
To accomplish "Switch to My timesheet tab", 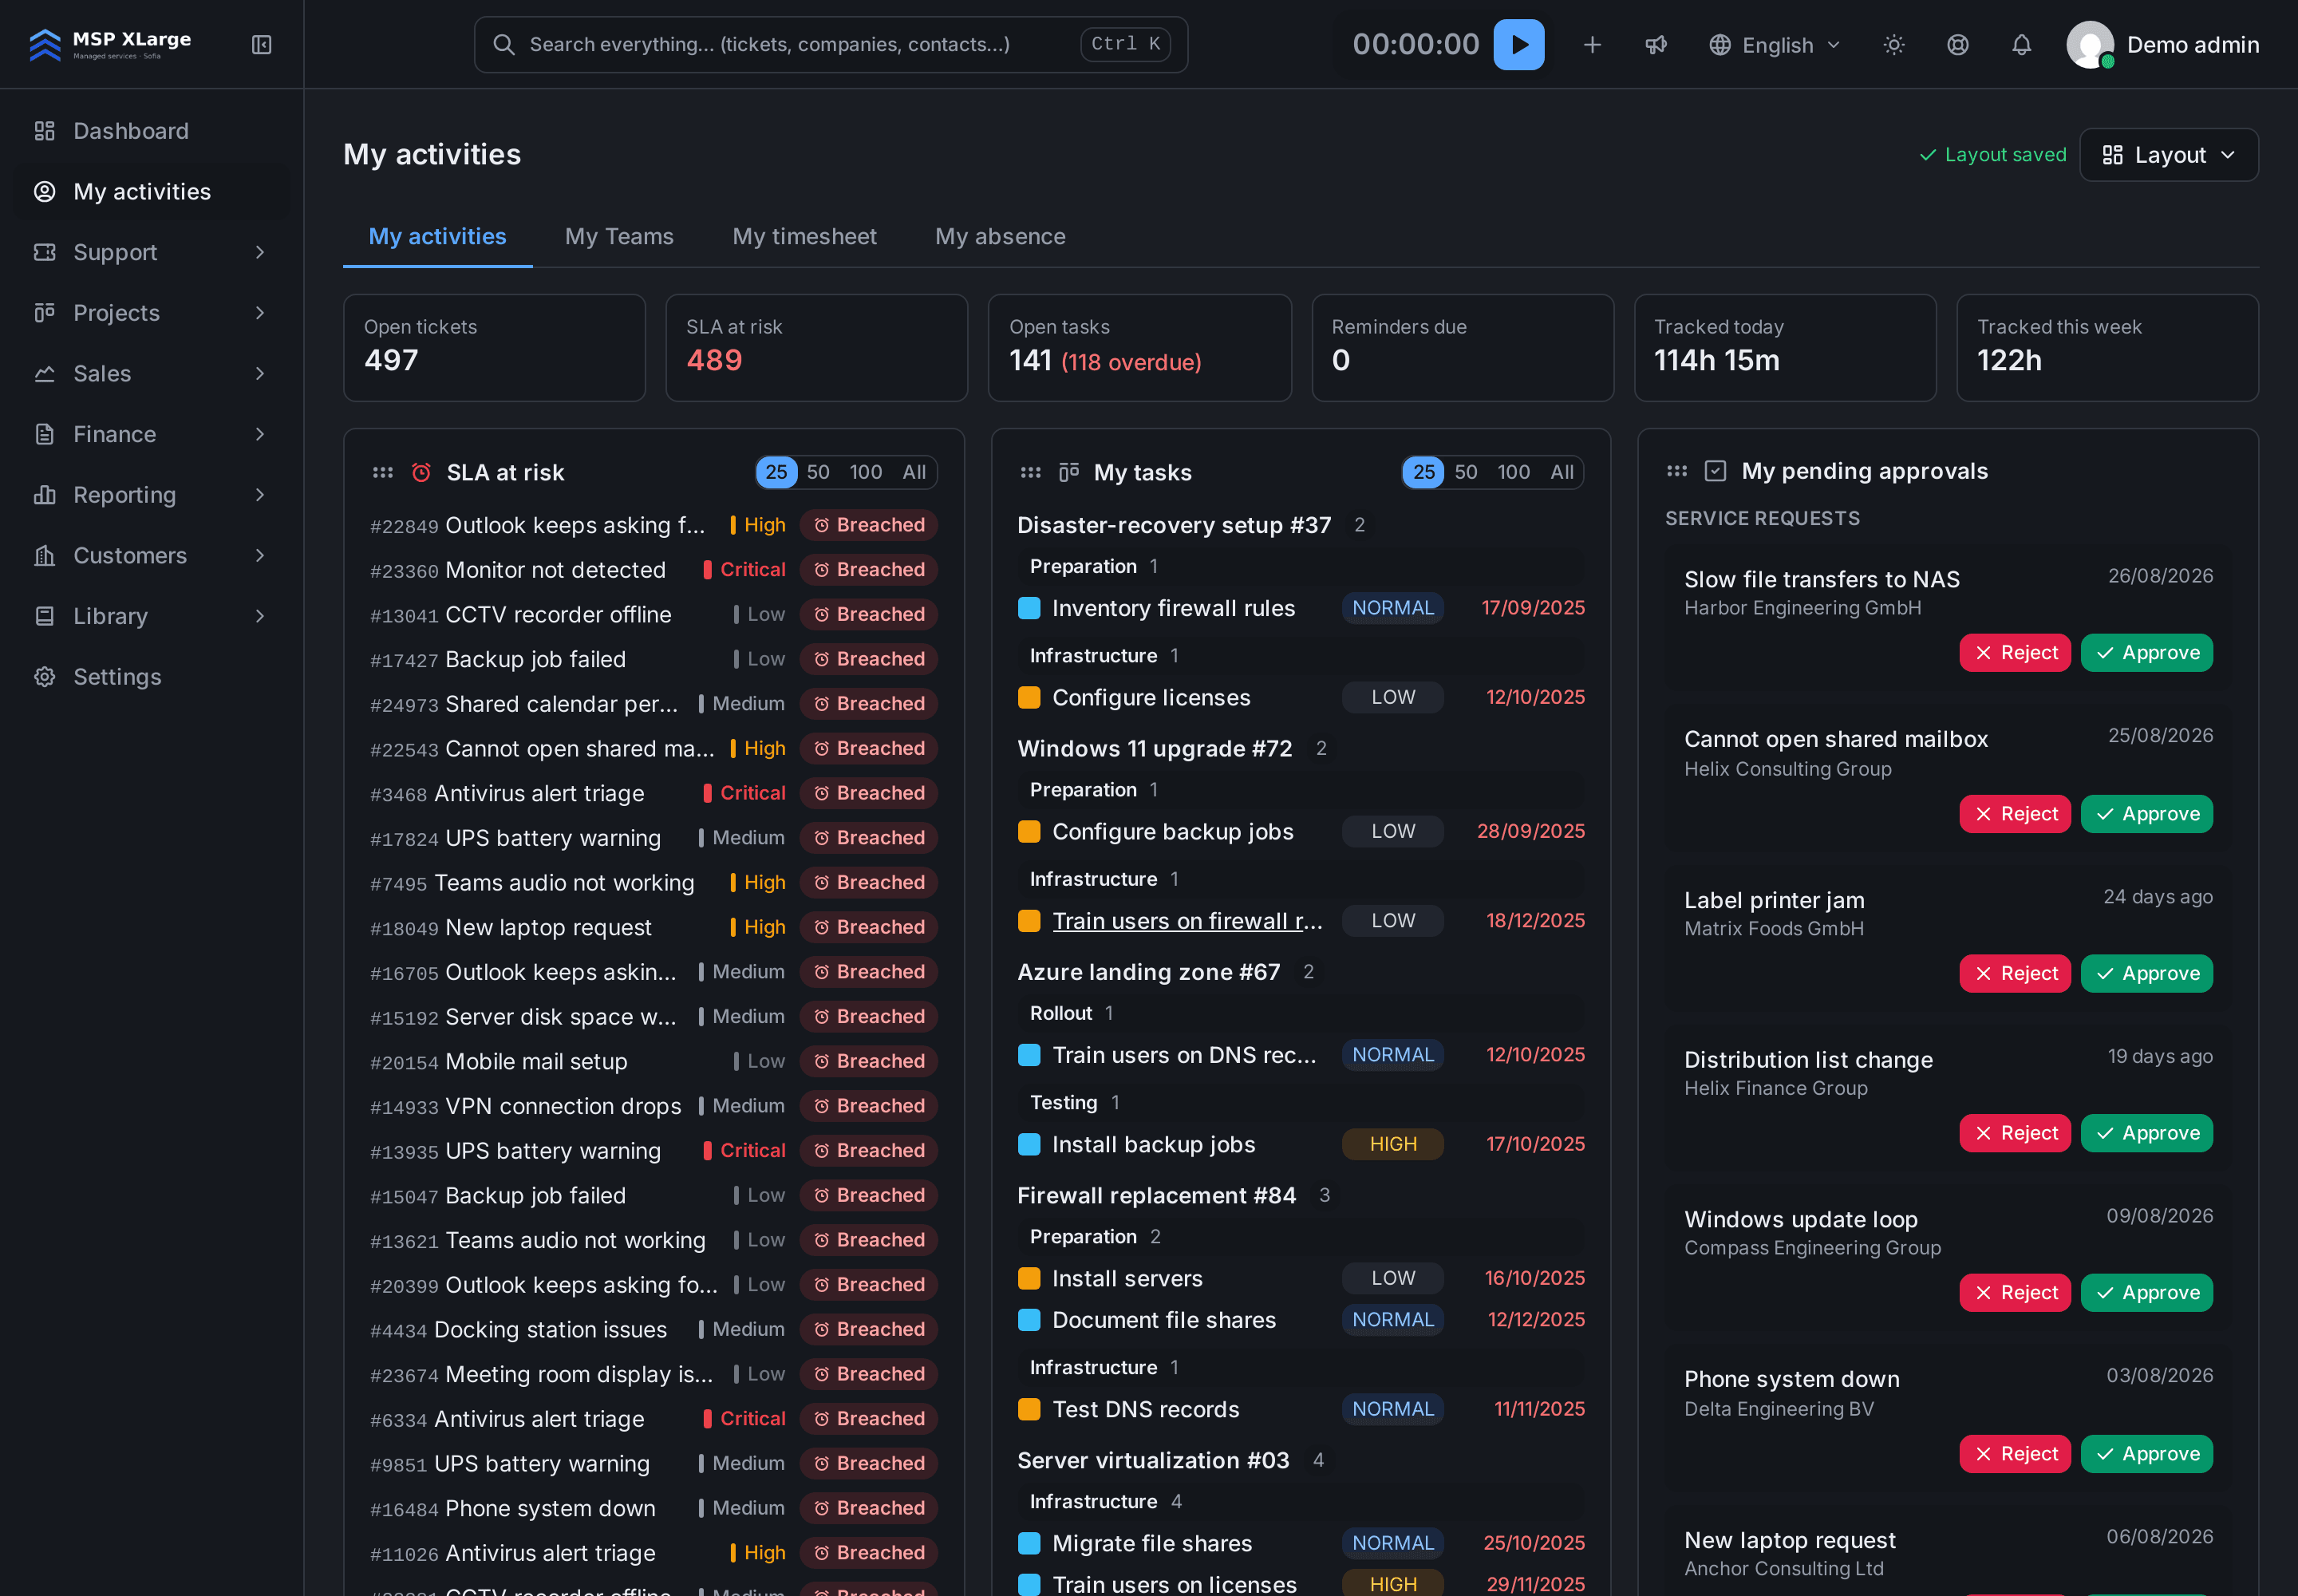I will coord(804,237).
